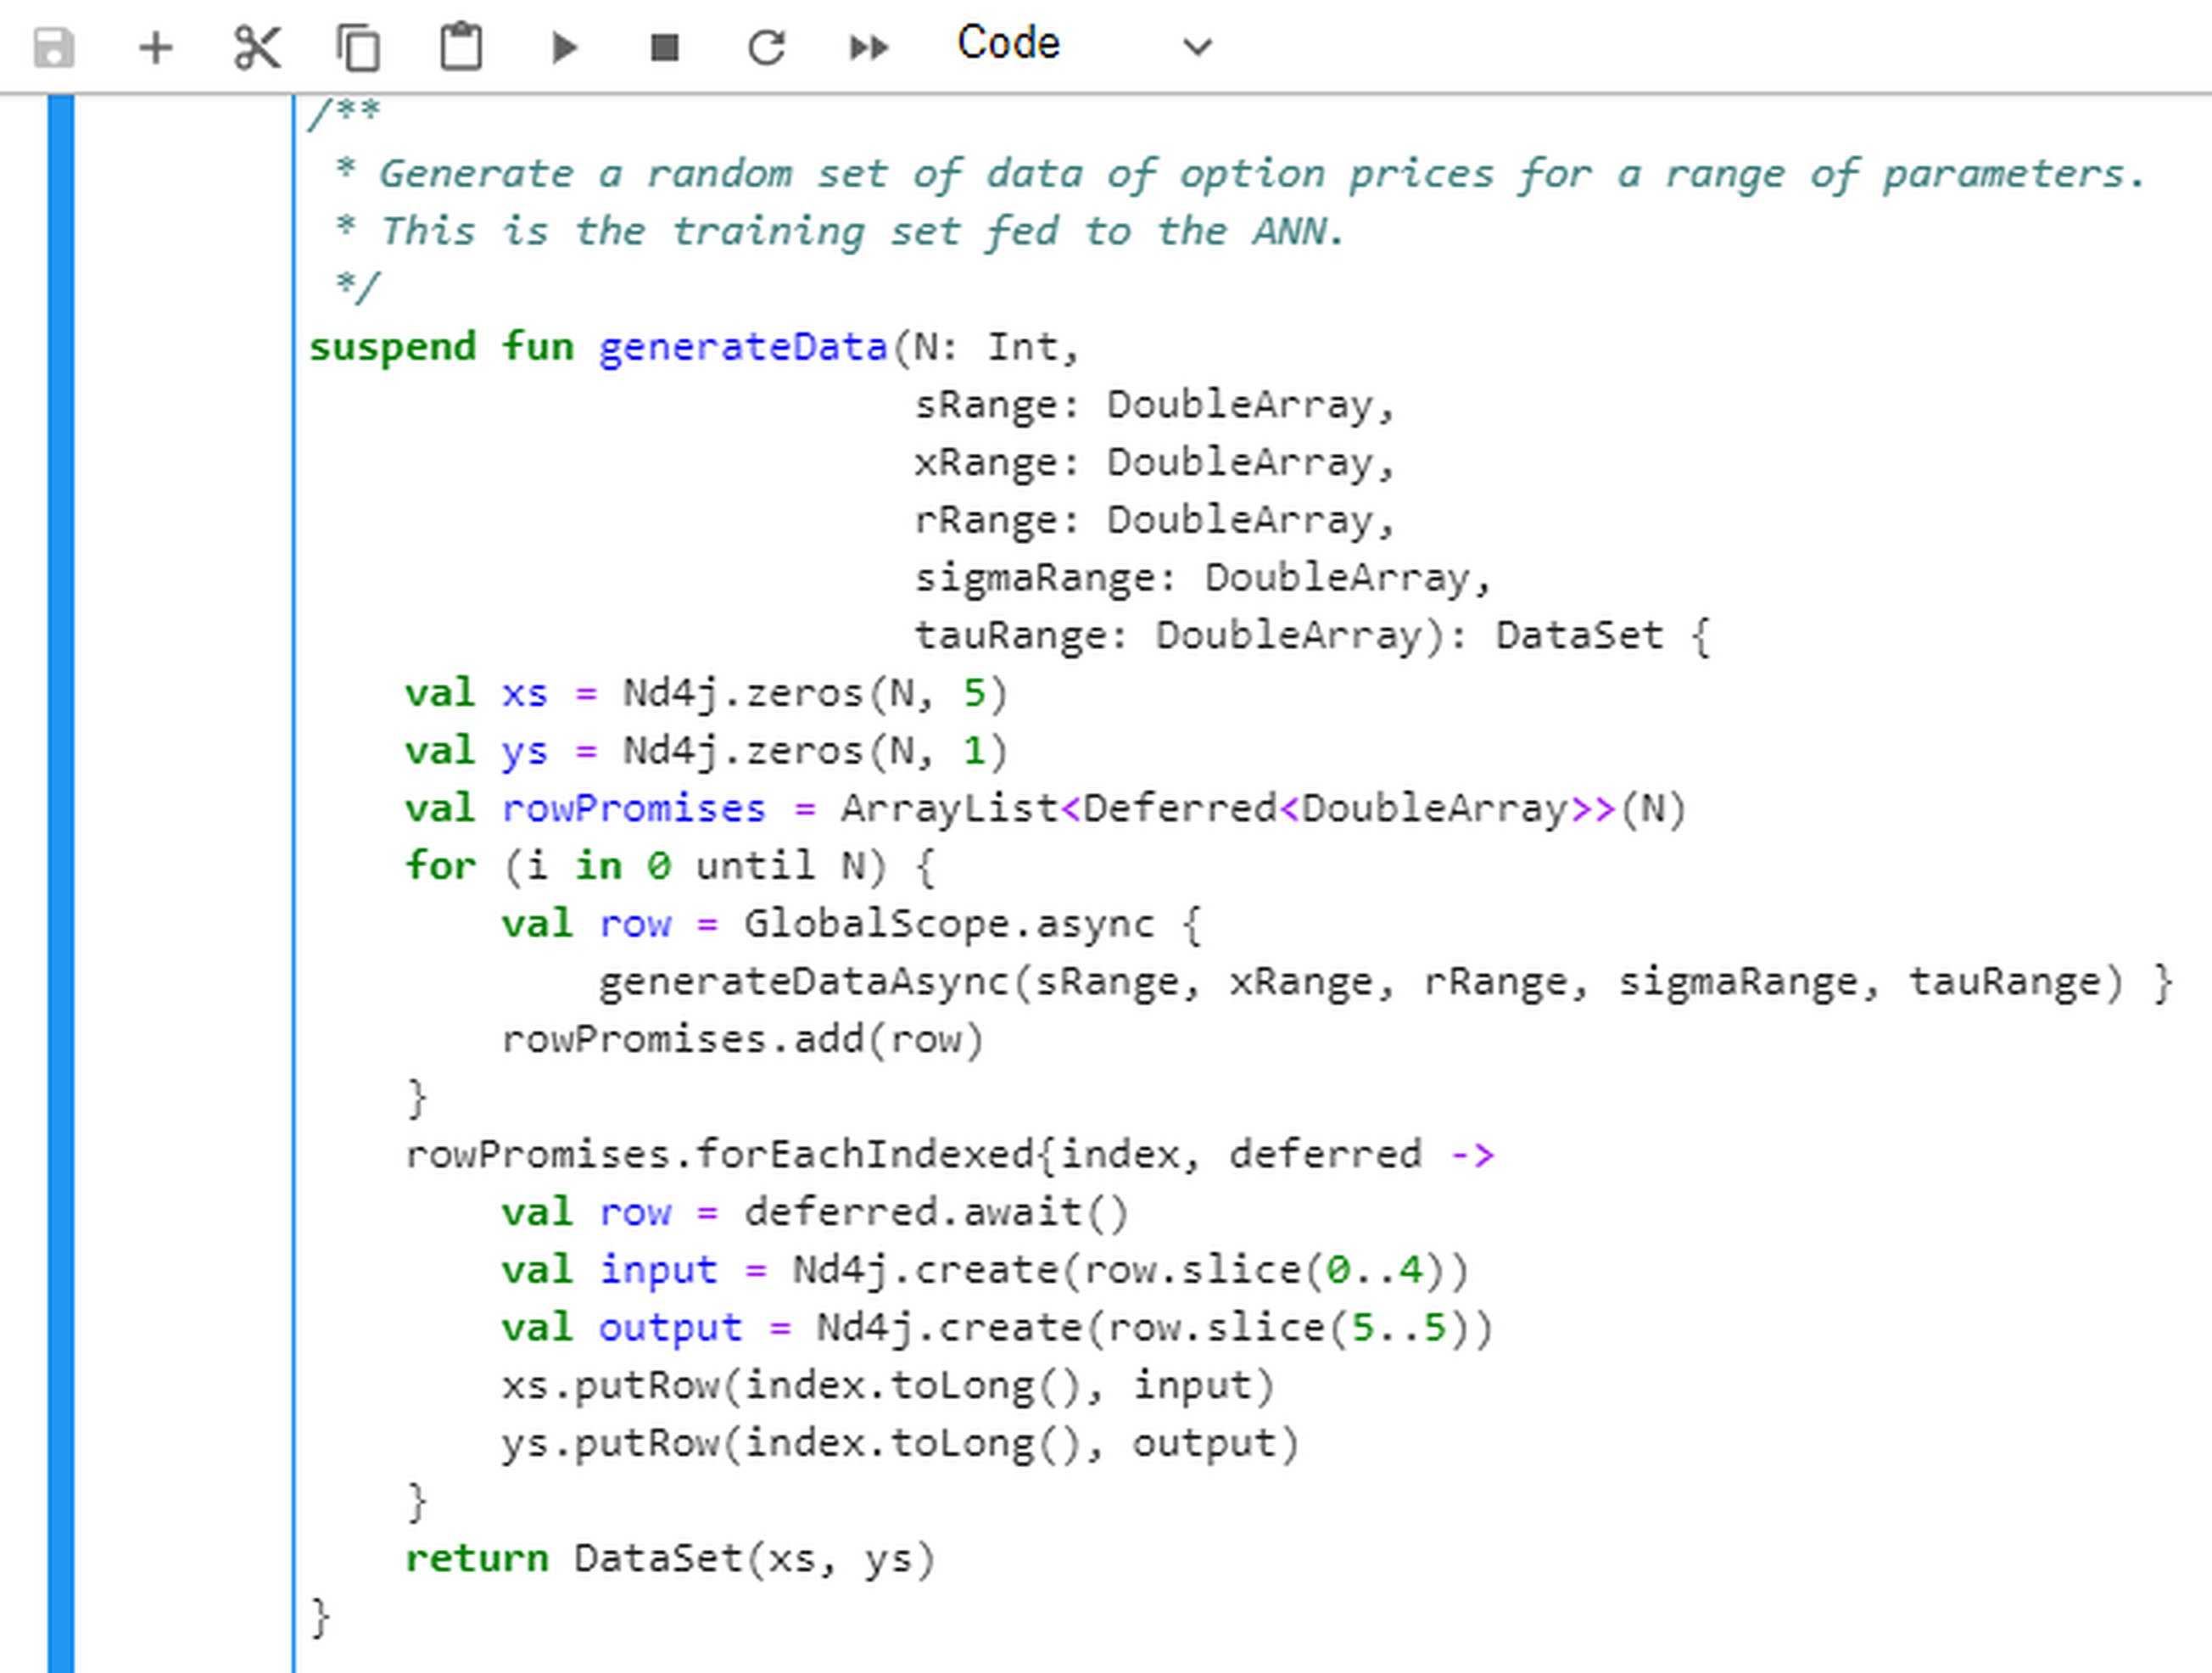Click 'ys.putRow(index.toLong(), output)' line
Screen dimensions: 2212x1673
click(901, 1444)
